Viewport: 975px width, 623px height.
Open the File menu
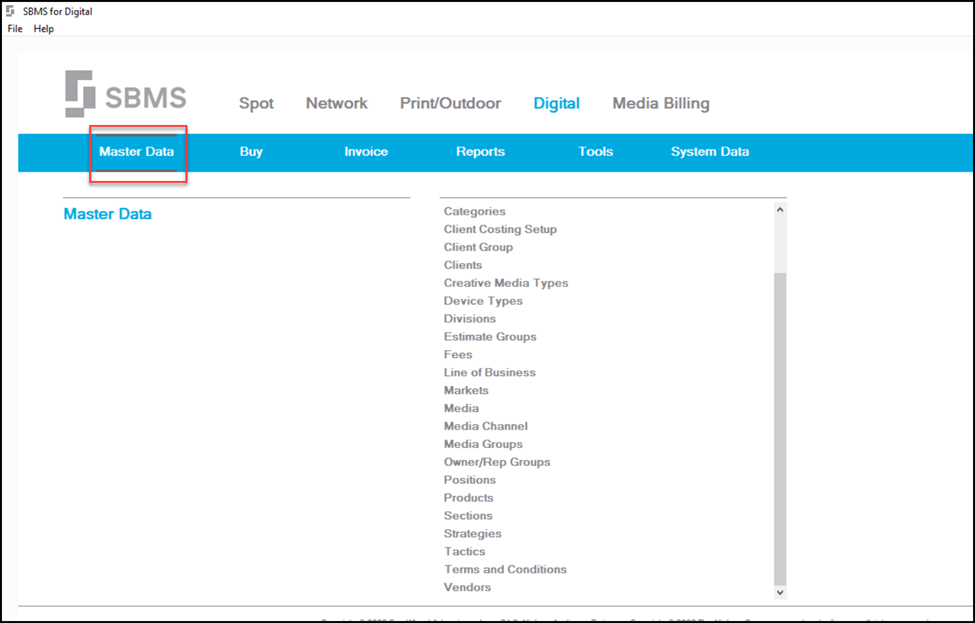(x=15, y=29)
